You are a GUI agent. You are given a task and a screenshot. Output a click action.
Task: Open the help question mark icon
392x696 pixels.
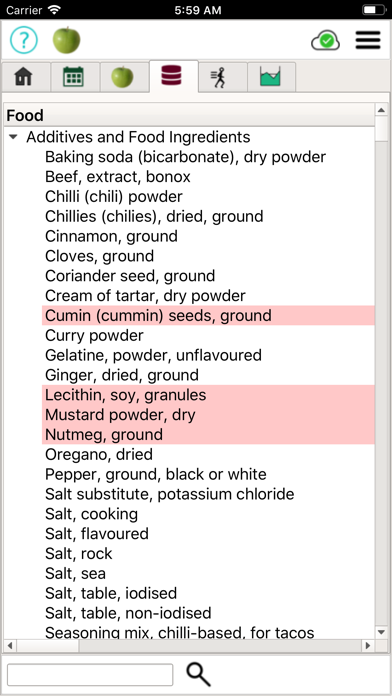click(x=24, y=40)
